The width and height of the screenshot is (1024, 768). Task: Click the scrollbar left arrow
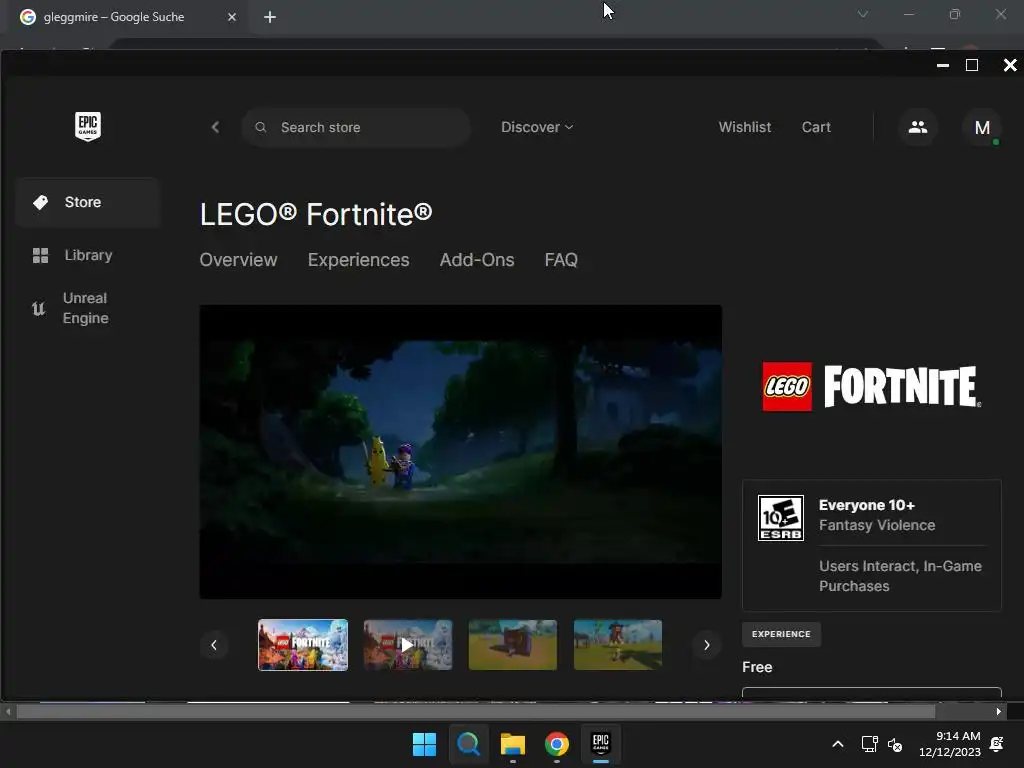coord(8,712)
